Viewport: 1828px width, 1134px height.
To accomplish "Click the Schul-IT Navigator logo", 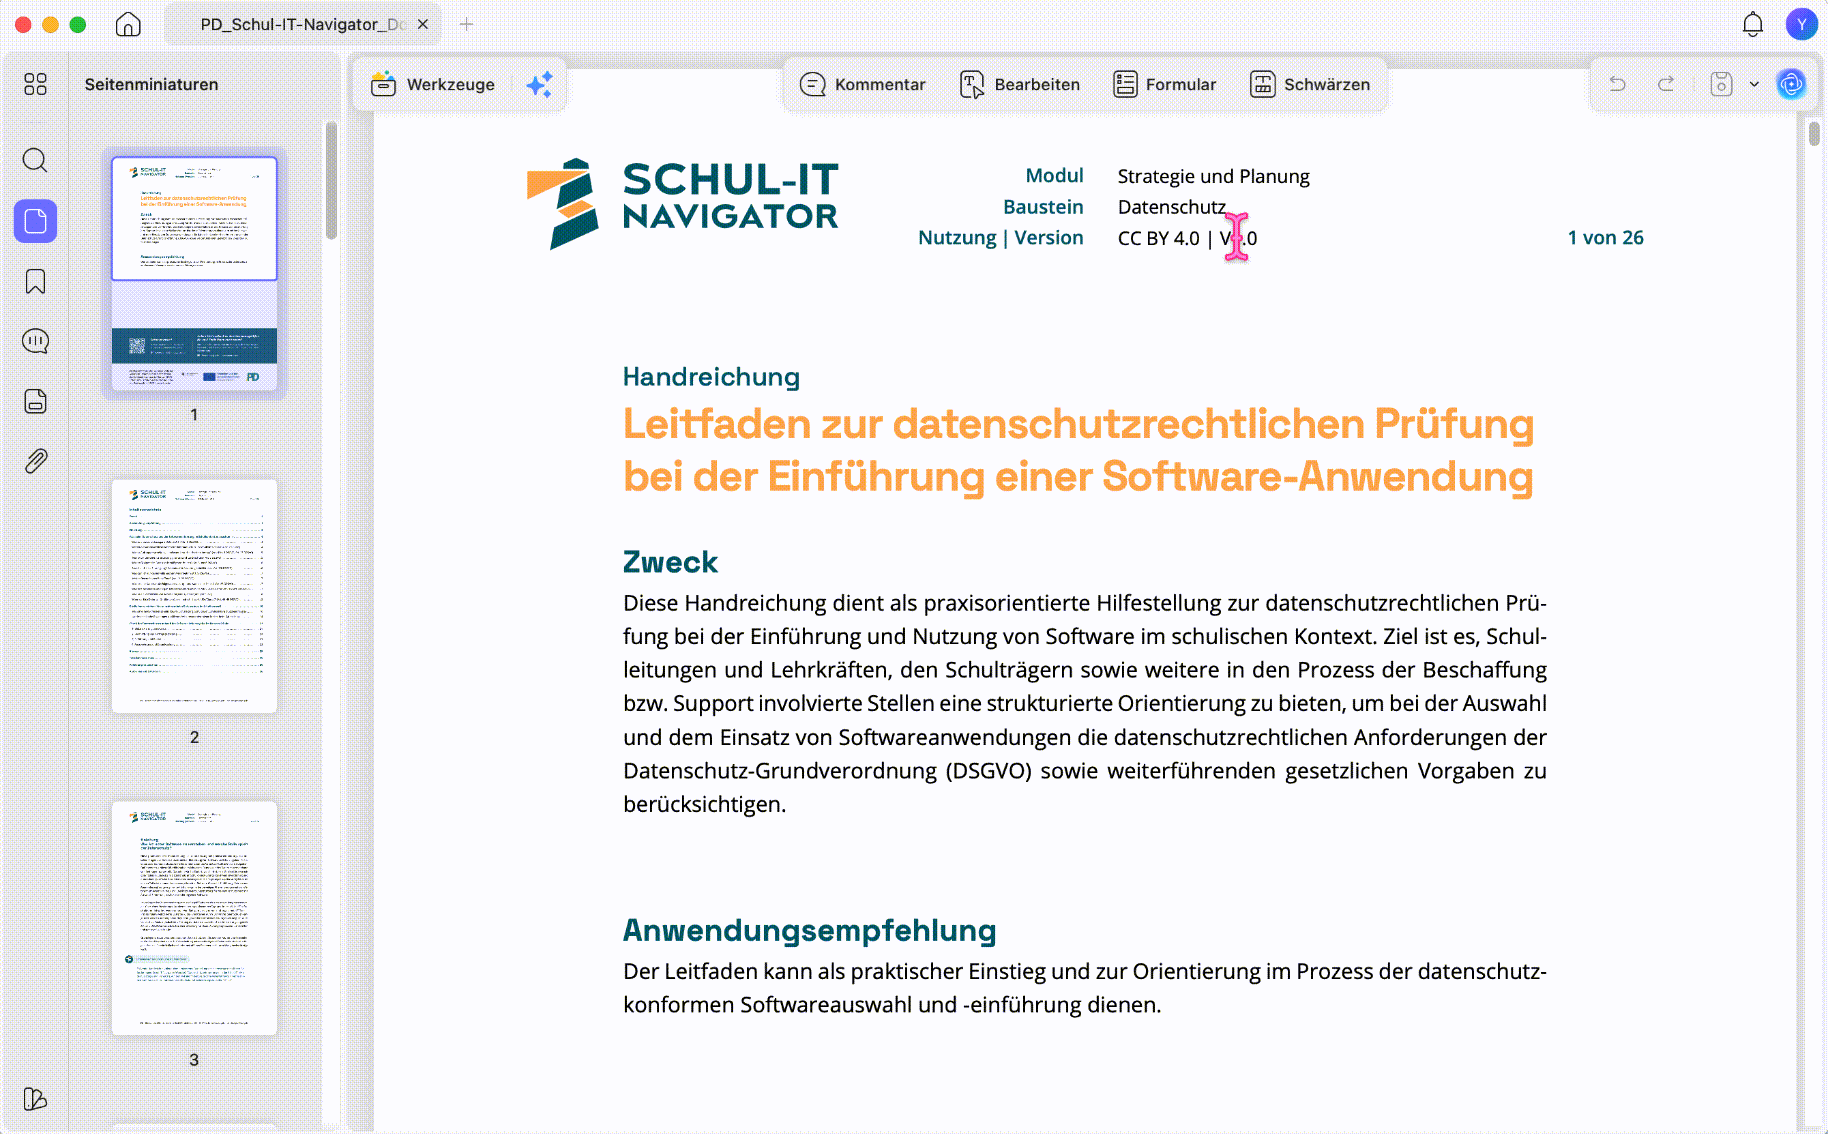I will tap(683, 203).
